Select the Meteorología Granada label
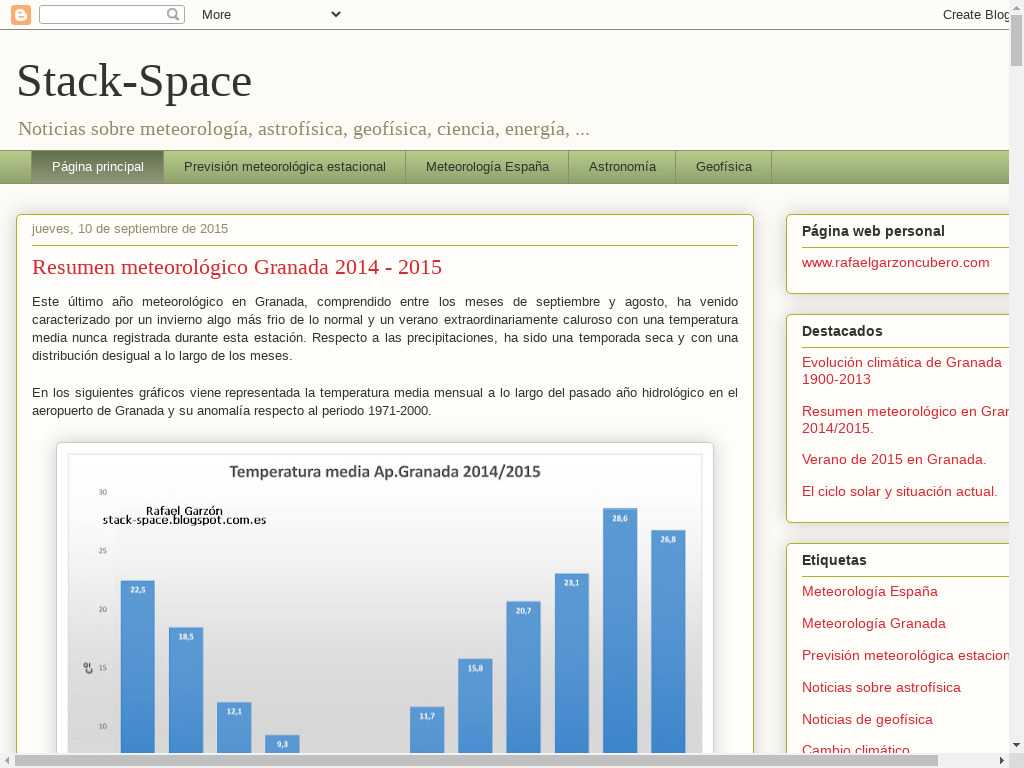This screenshot has width=1024, height=768. point(874,624)
